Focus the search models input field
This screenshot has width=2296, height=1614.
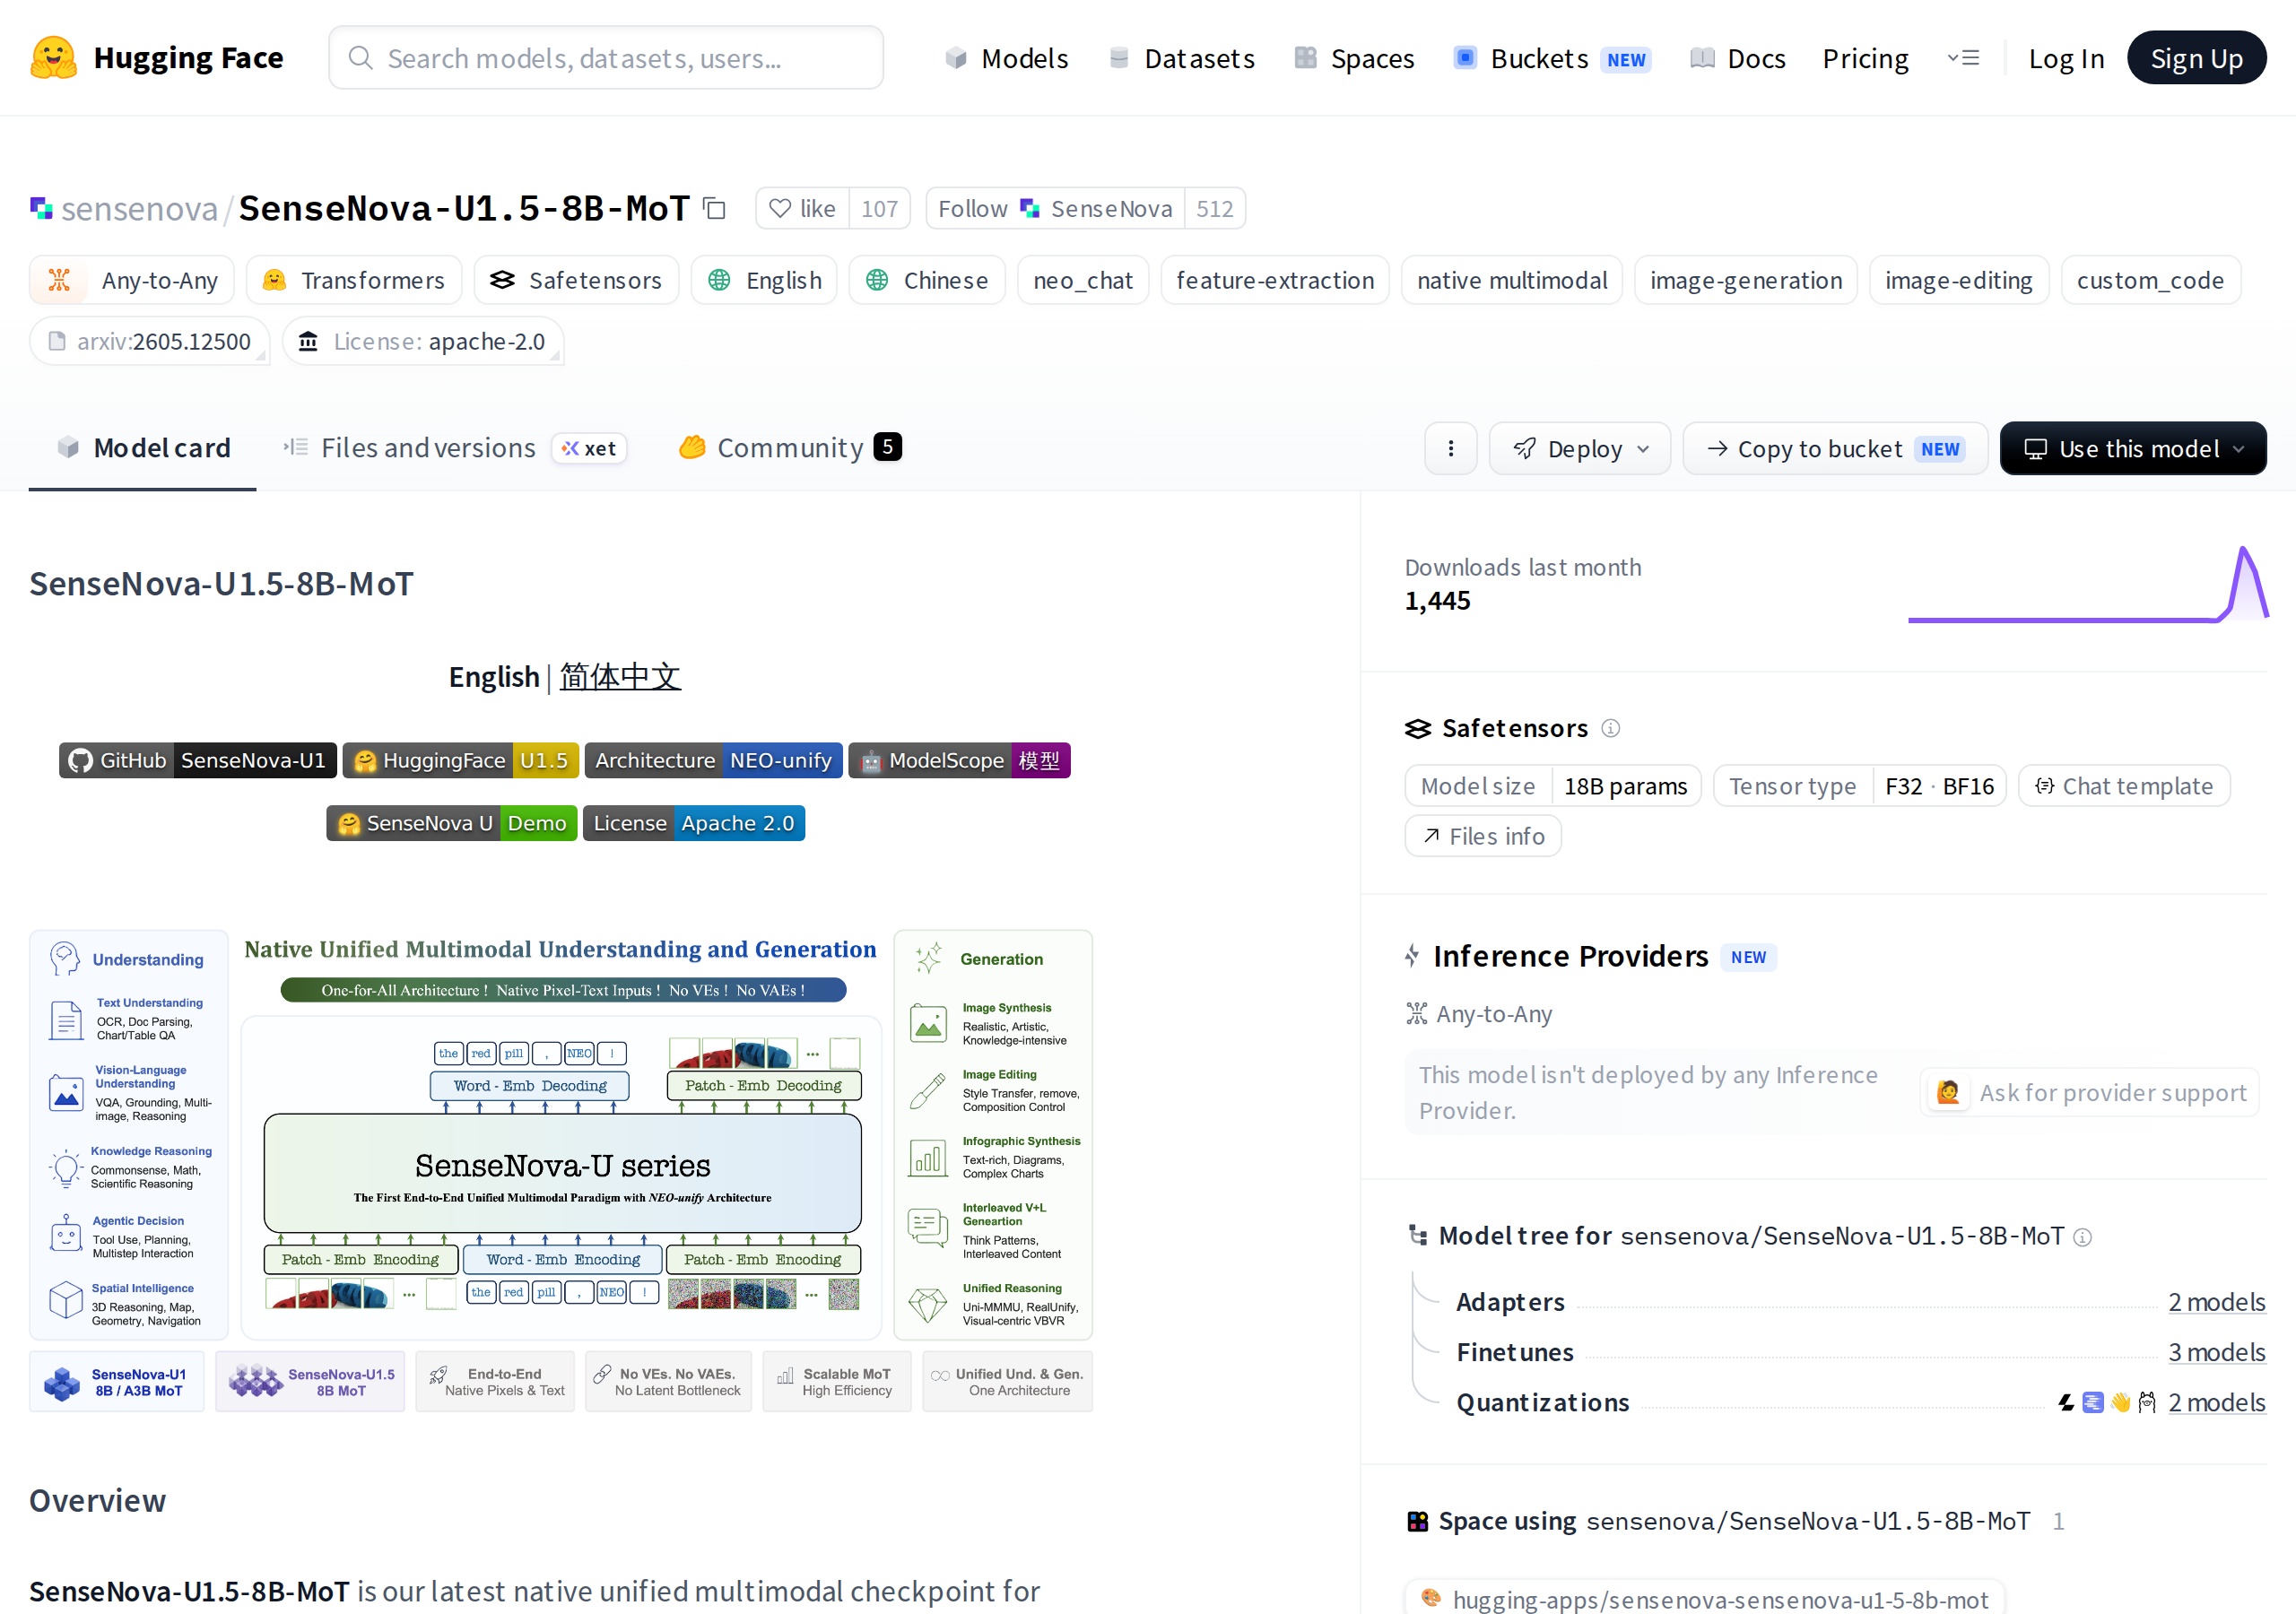[606, 58]
